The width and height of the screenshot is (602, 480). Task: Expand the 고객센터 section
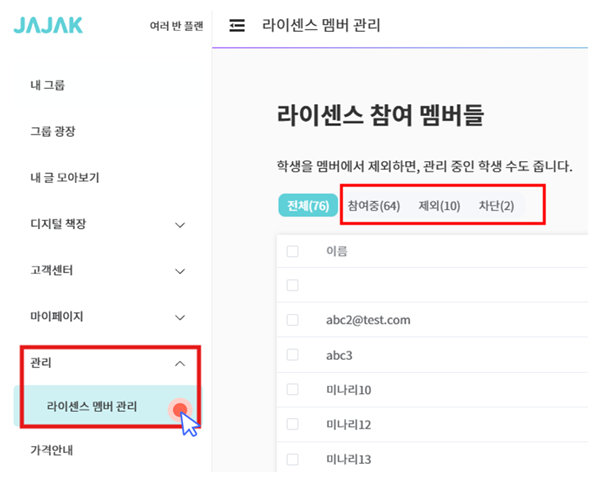[180, 270]
